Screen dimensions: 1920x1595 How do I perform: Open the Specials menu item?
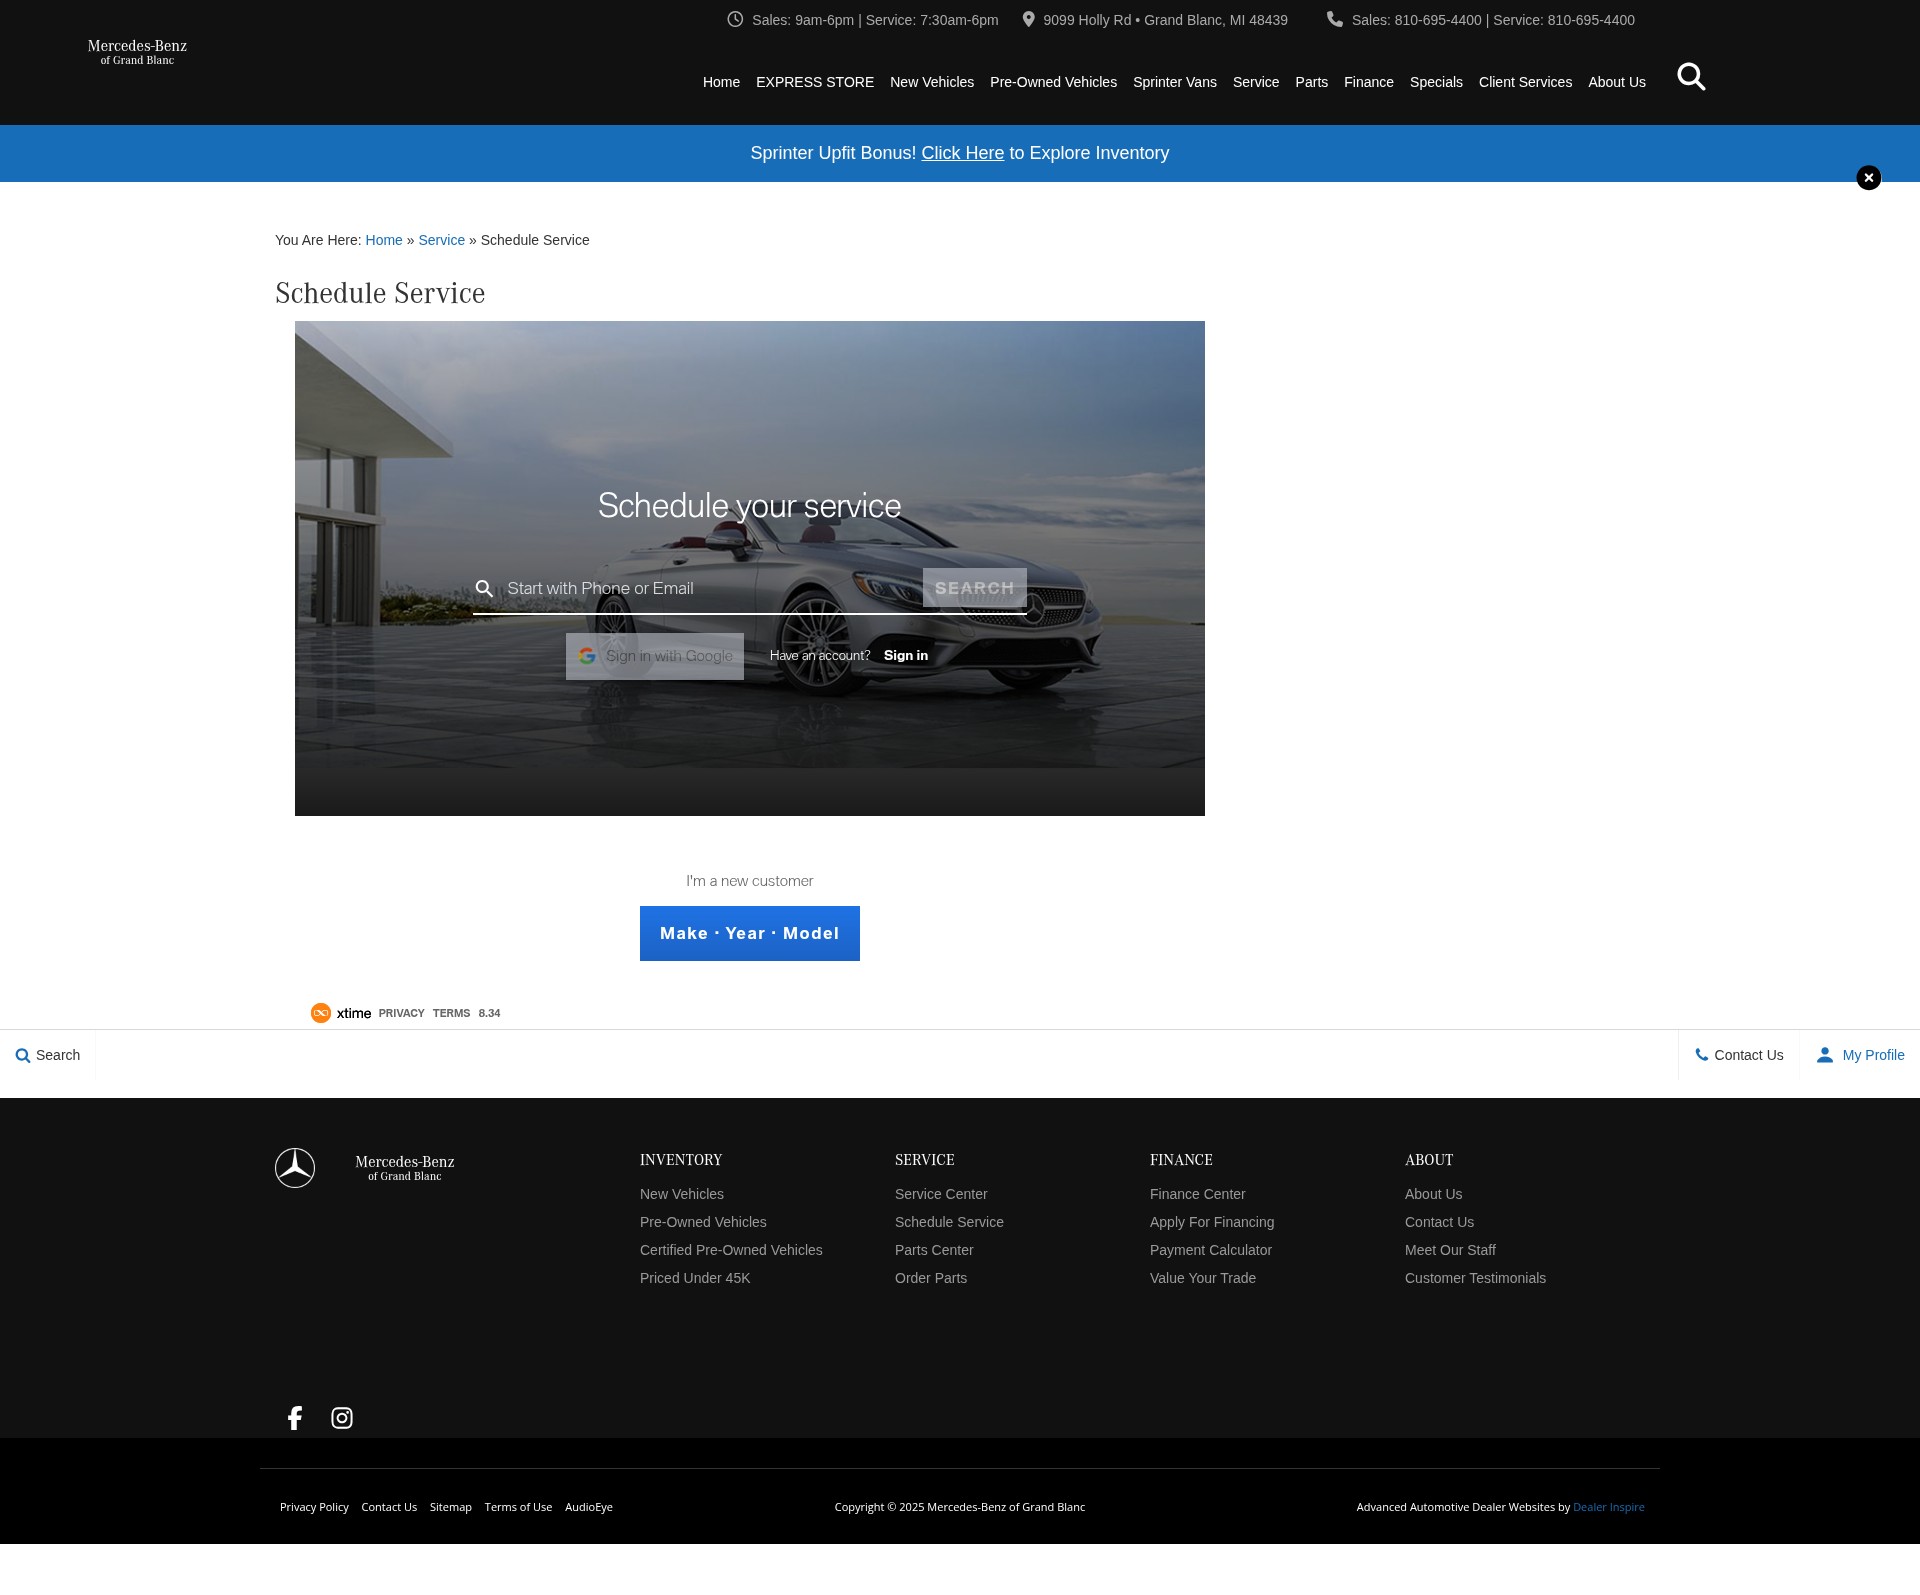pyautogui.click(x=1436, y=82)
